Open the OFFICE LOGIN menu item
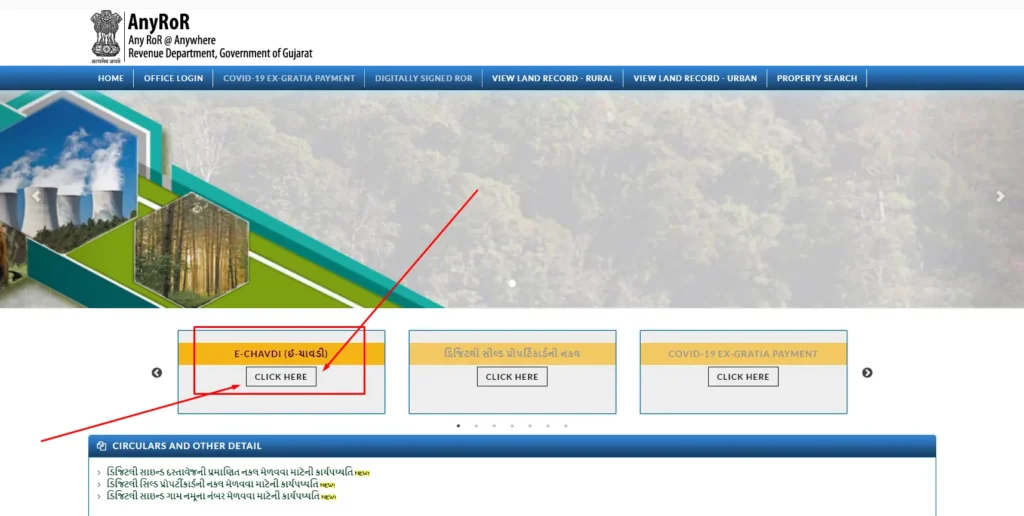1024x516 pixels. [x=173, y=78]
